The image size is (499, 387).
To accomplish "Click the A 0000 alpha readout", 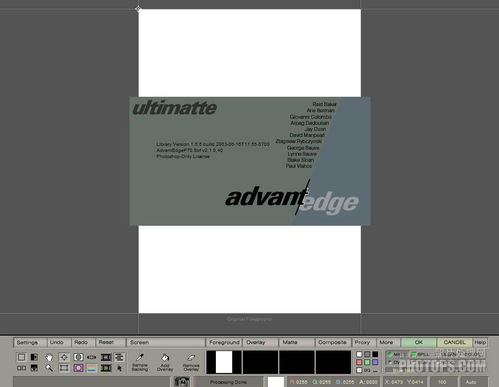I will click(x=369, y=382).
